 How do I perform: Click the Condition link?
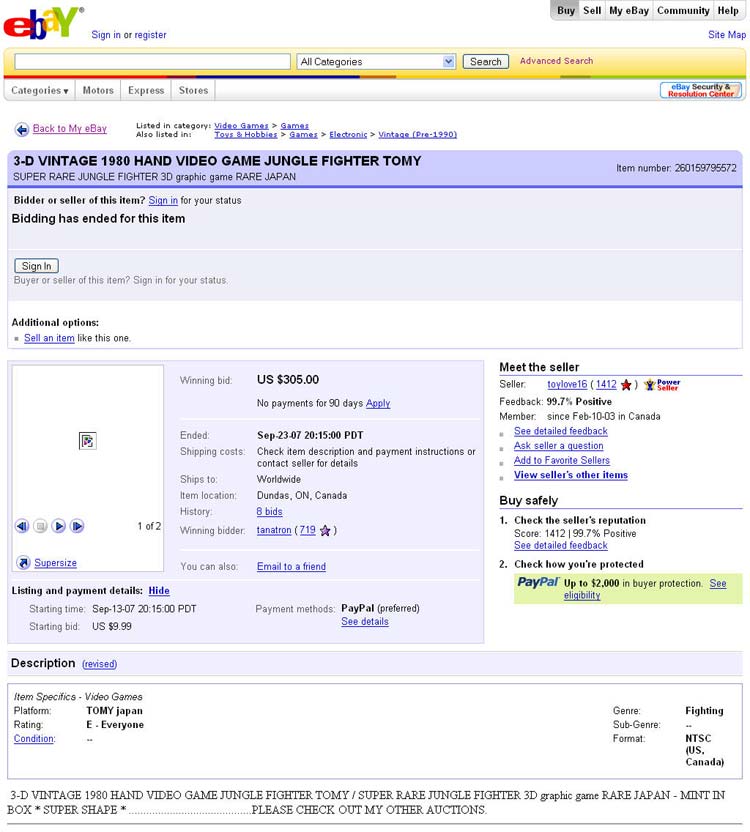[35, 739]
